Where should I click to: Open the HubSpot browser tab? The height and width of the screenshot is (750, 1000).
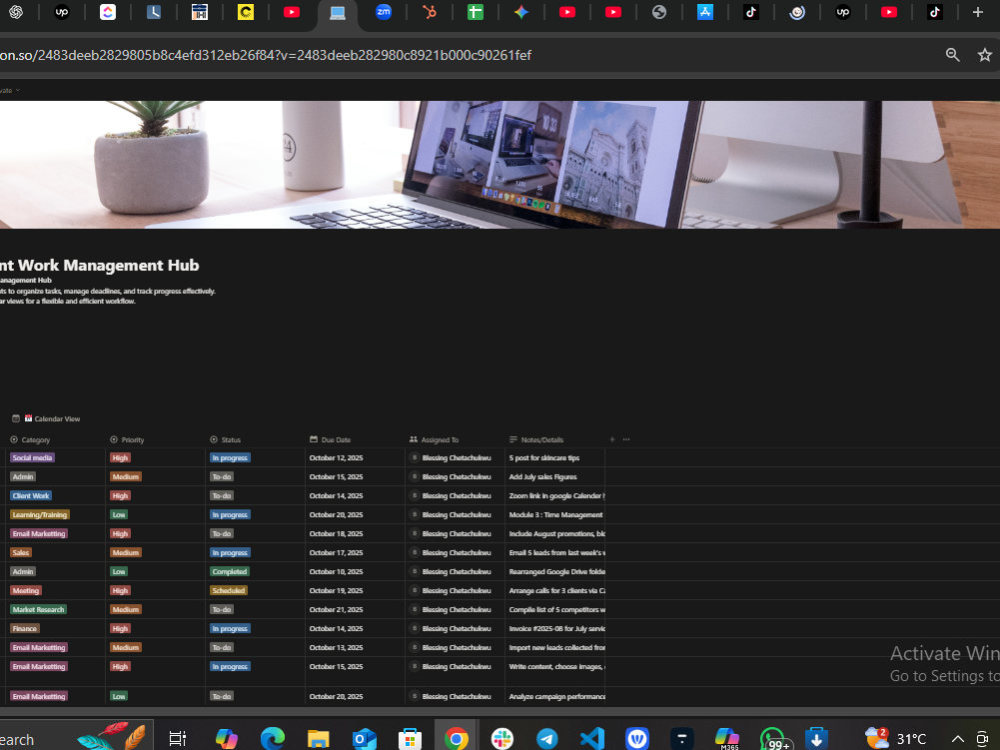[x=429, y=12]
